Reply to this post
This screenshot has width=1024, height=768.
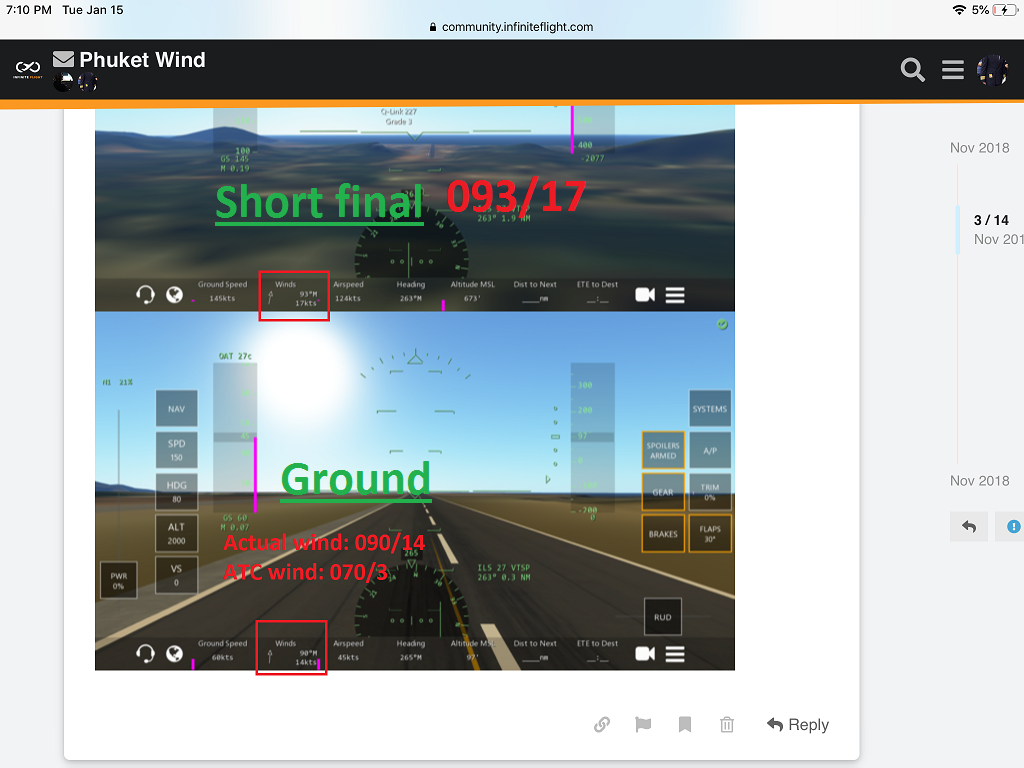(798, 724)
